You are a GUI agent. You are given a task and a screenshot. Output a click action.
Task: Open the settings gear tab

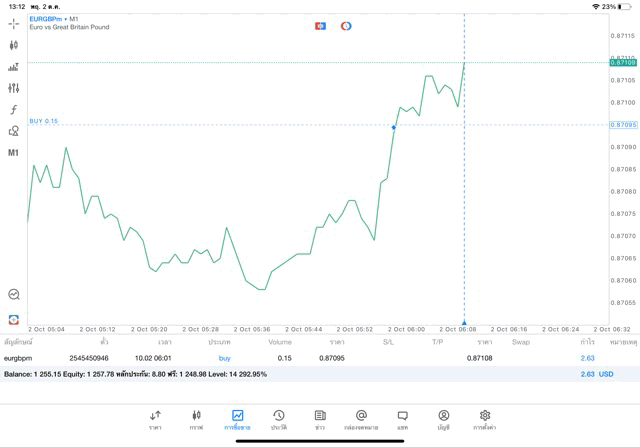click(x=485, y=419)
